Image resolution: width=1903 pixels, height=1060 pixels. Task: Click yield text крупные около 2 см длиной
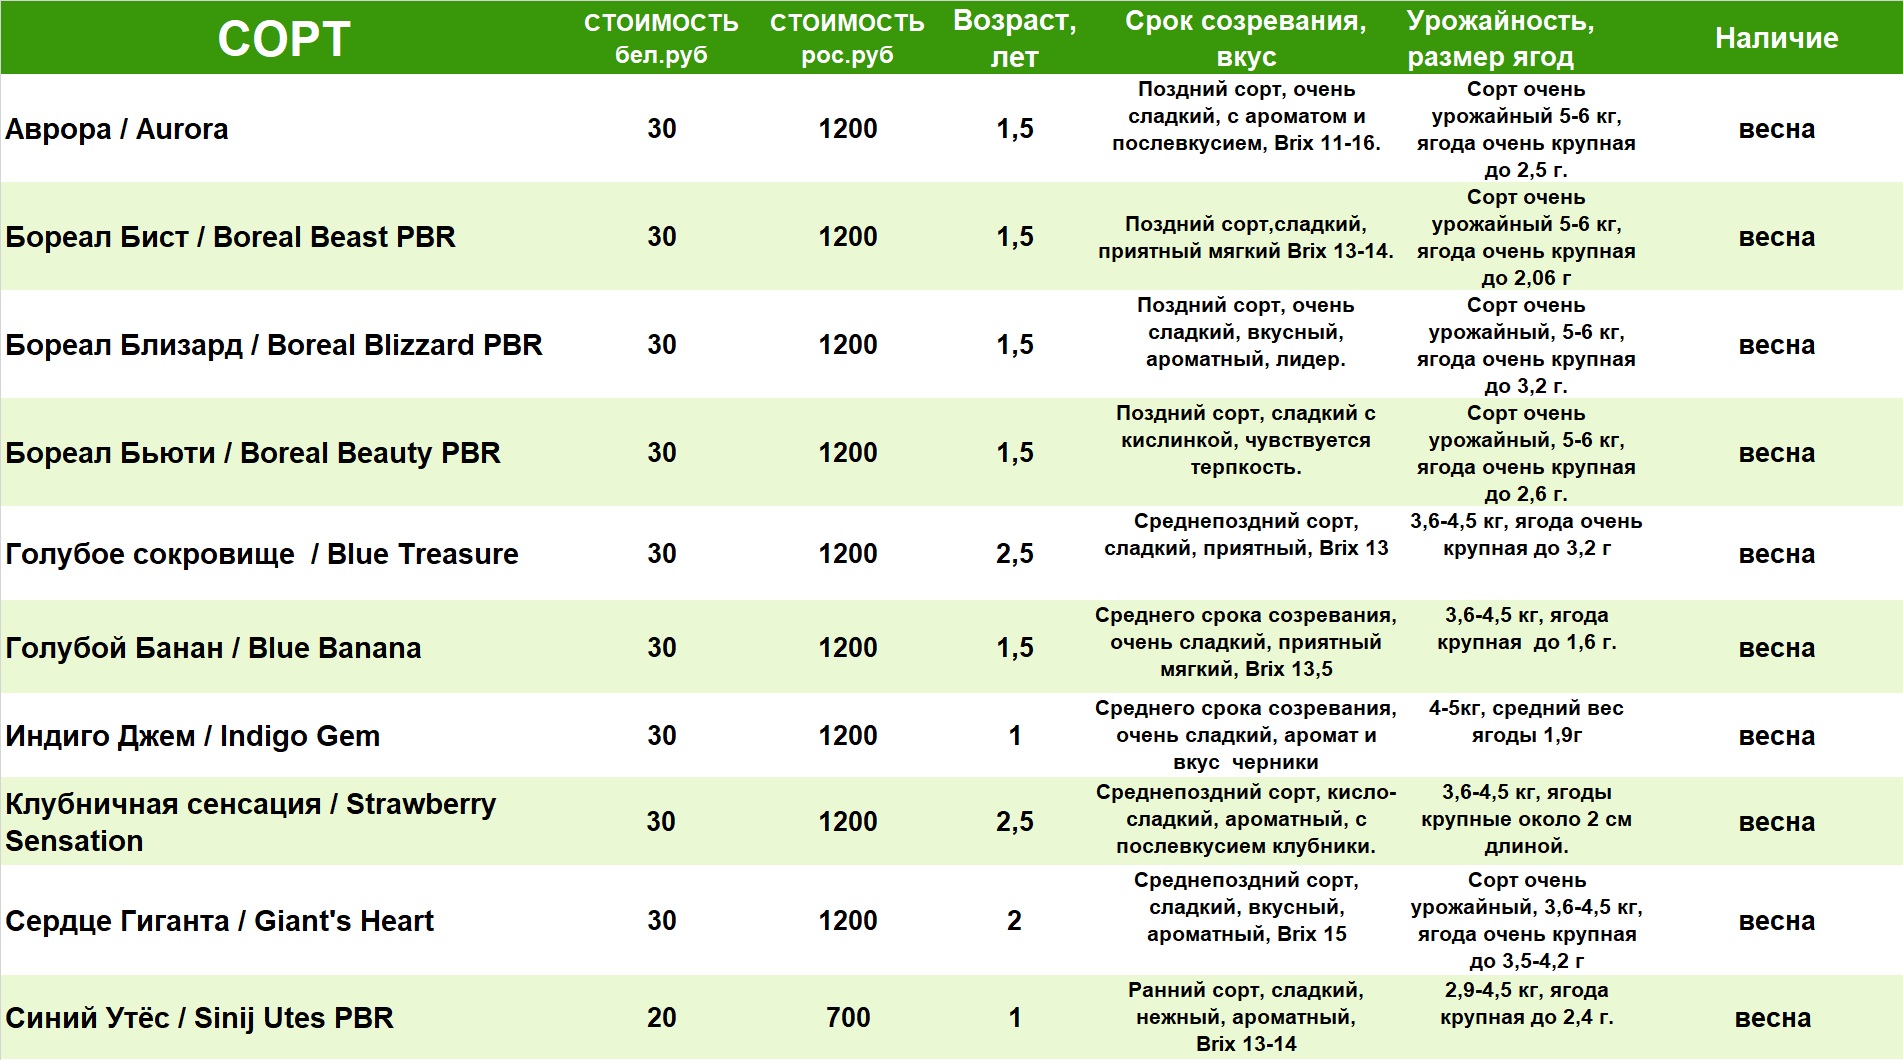pos(1526,819)
